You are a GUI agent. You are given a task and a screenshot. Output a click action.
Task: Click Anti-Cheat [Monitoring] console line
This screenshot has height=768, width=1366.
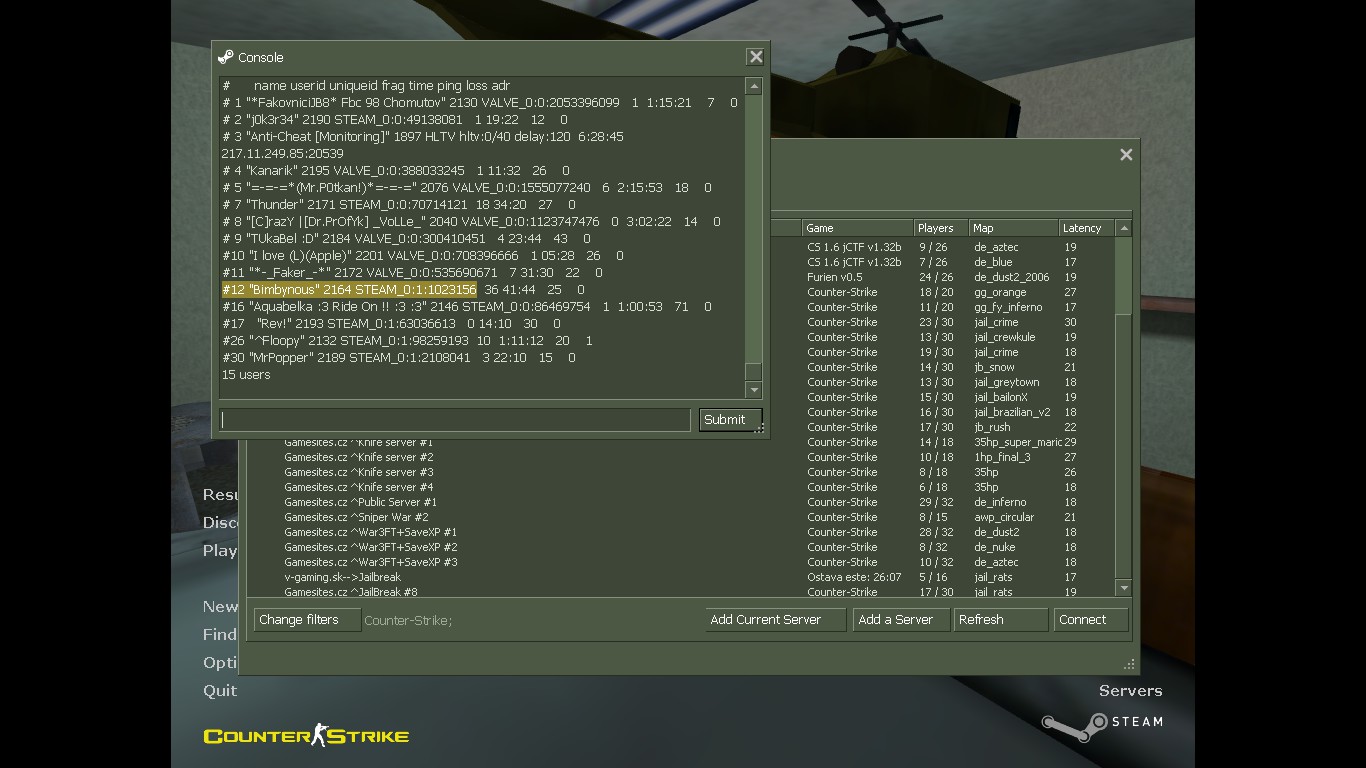pos(422,137)
